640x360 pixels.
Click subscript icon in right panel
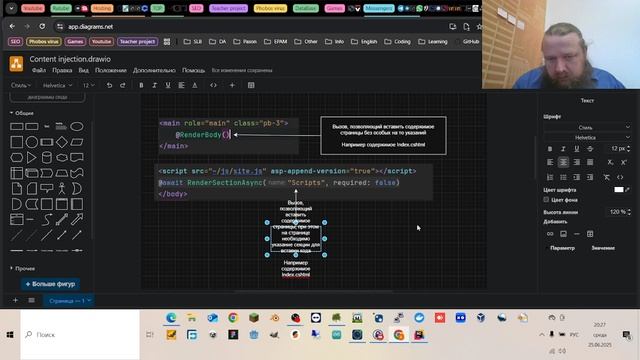610,162
